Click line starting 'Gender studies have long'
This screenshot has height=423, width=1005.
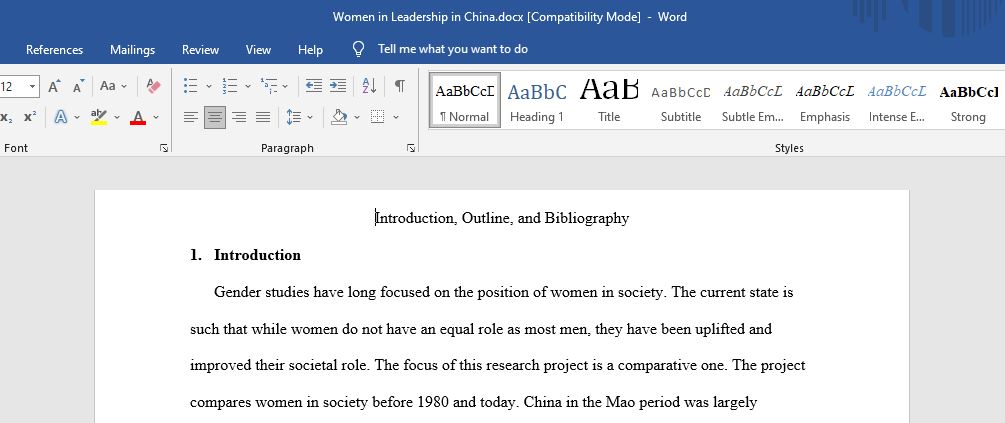(x=504, y=293)
